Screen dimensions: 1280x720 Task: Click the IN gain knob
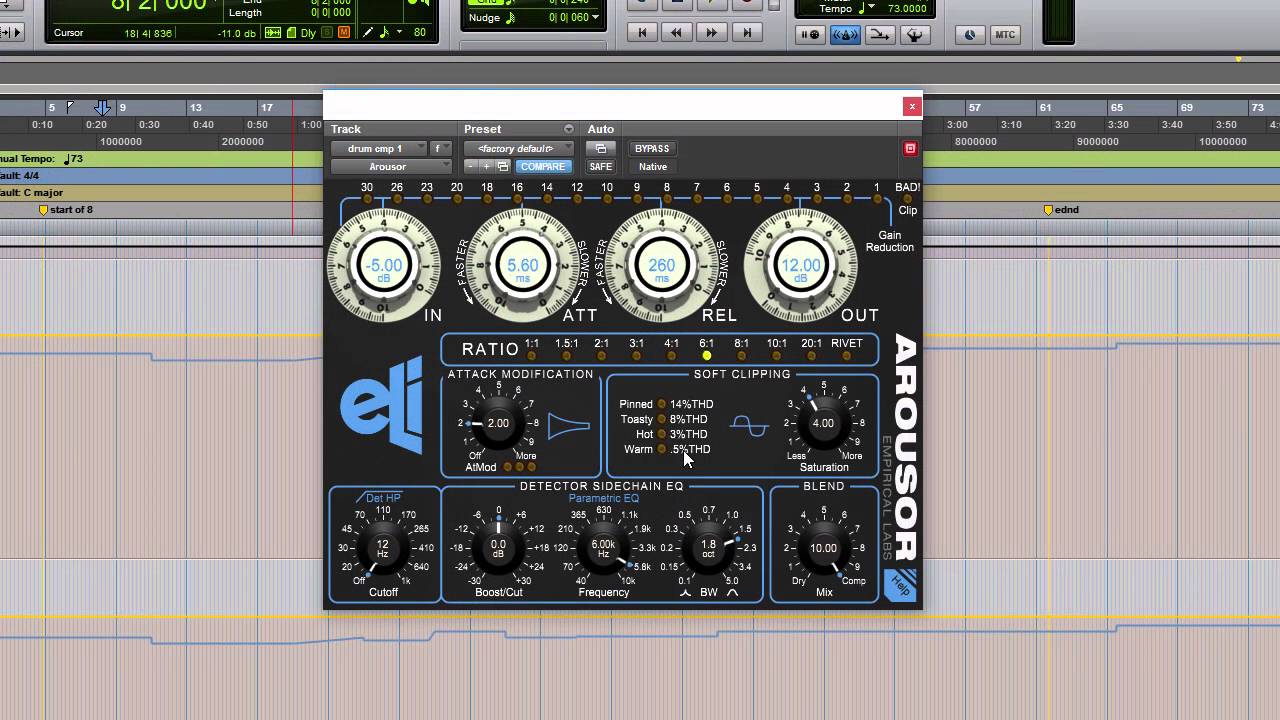(x=384, y=265)
